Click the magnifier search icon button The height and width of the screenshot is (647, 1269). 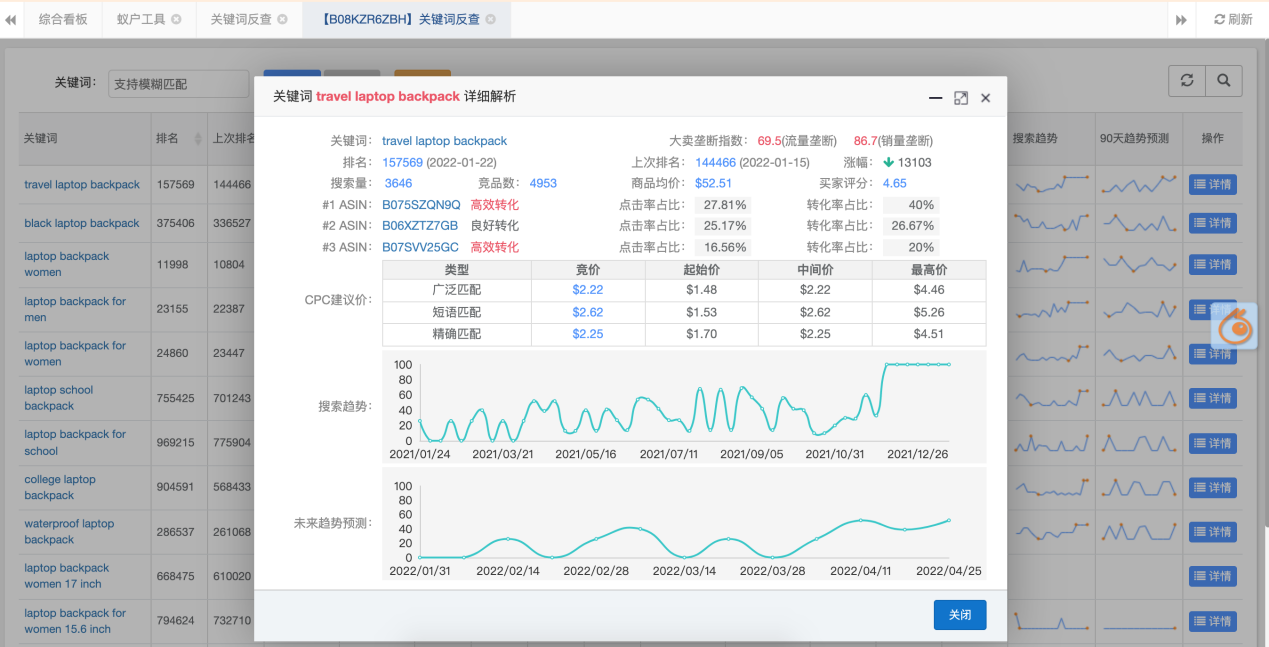coord(1224,81)
